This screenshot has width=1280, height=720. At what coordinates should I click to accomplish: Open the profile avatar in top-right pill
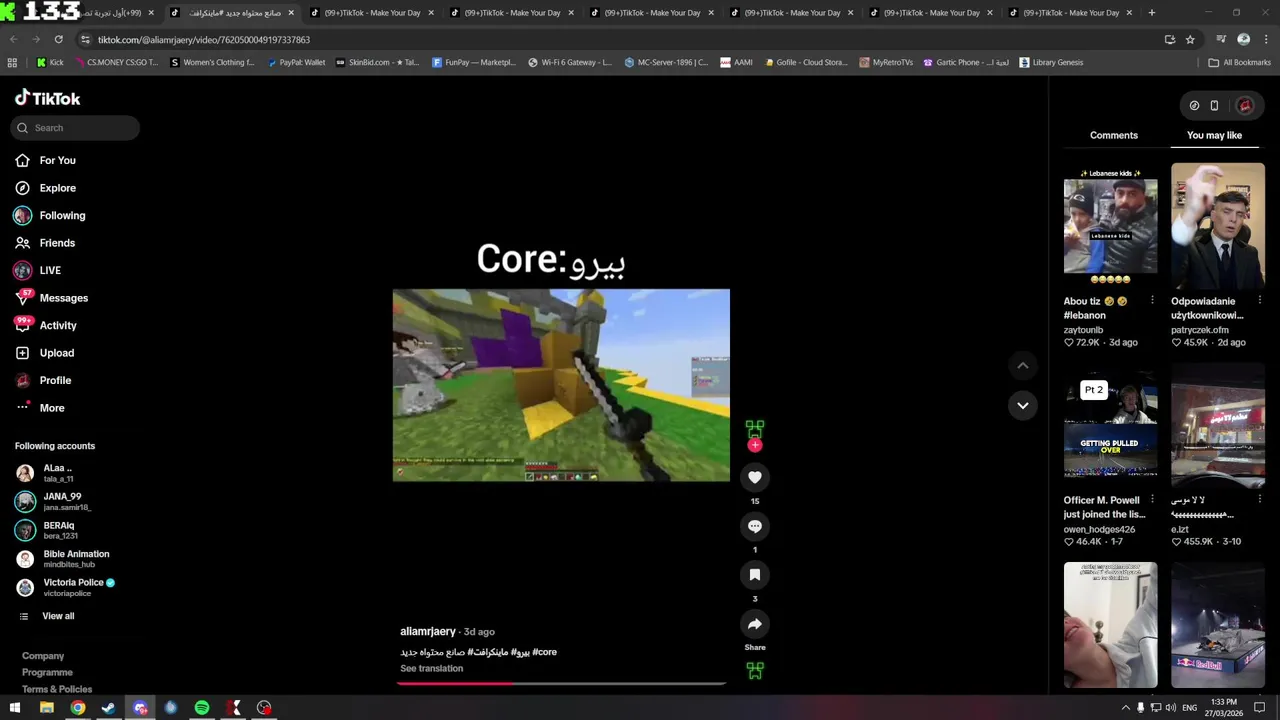1245,105
